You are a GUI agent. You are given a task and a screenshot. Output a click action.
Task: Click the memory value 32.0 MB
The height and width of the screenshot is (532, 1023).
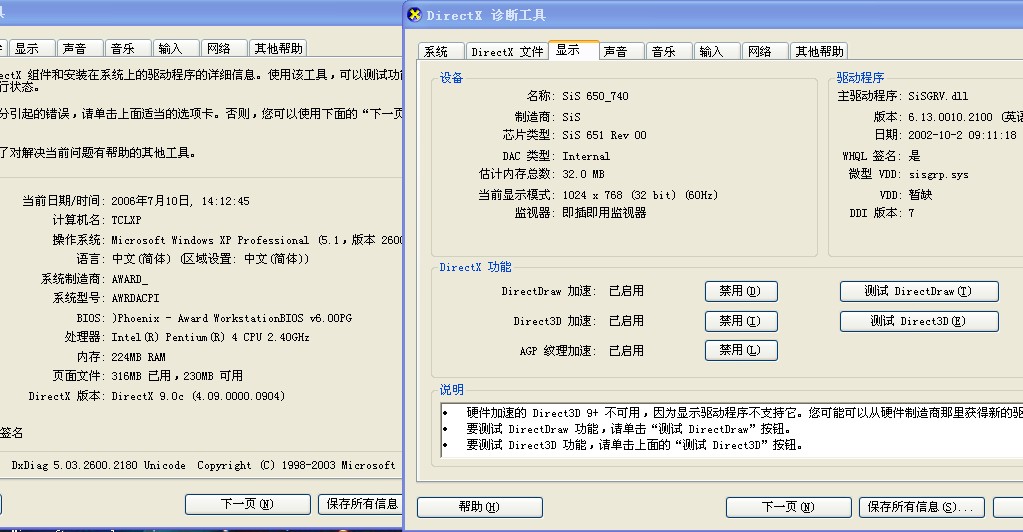(583, 174)
